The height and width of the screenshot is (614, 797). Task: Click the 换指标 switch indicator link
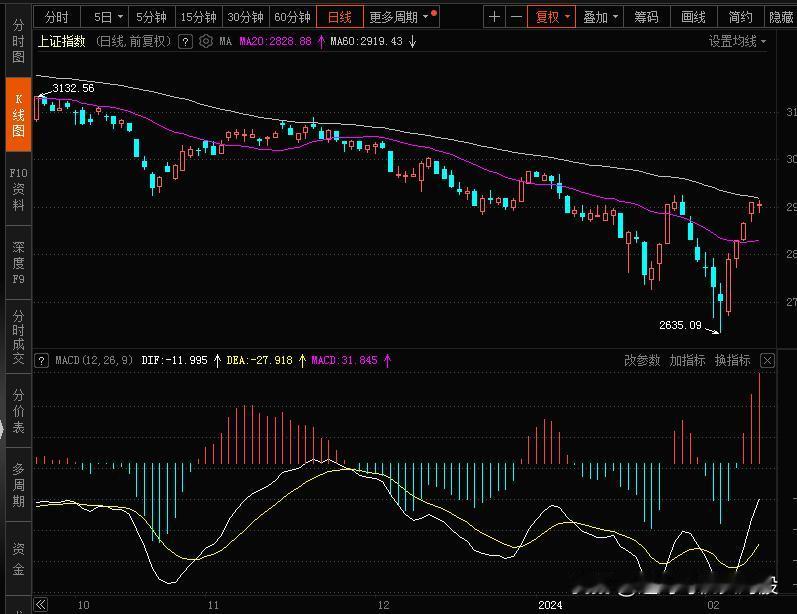coord(732,360)
